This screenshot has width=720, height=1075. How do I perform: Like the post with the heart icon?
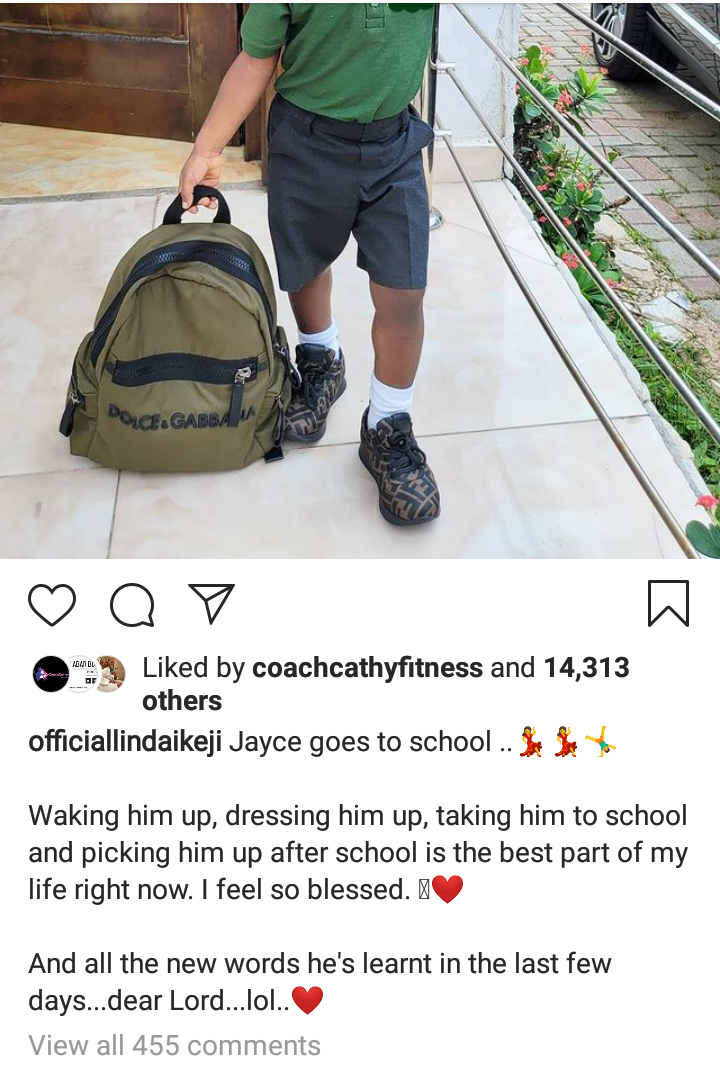pyautogui.click(x=52, y=604)
